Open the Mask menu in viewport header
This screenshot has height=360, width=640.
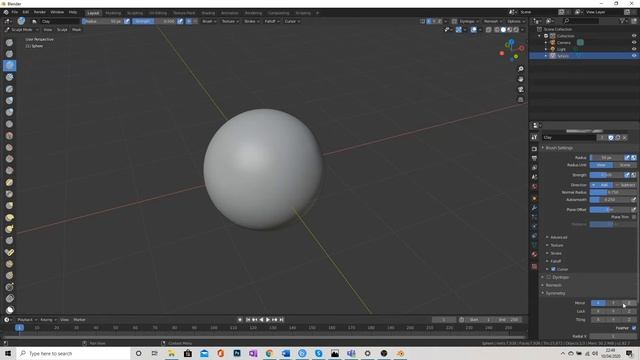pos(76,30)
